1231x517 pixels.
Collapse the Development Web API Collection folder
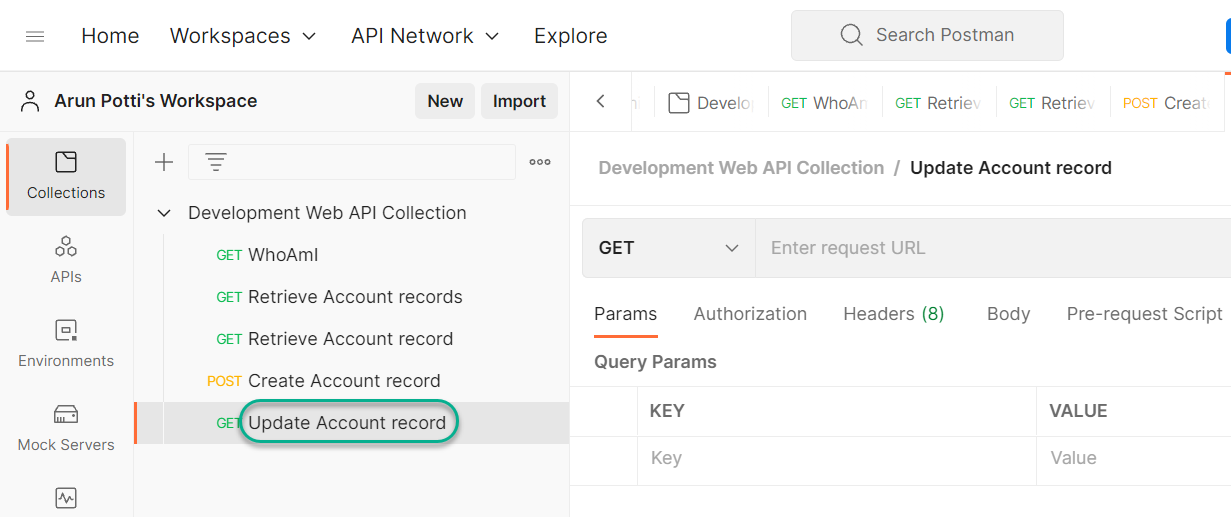click(x=164, y=213)
